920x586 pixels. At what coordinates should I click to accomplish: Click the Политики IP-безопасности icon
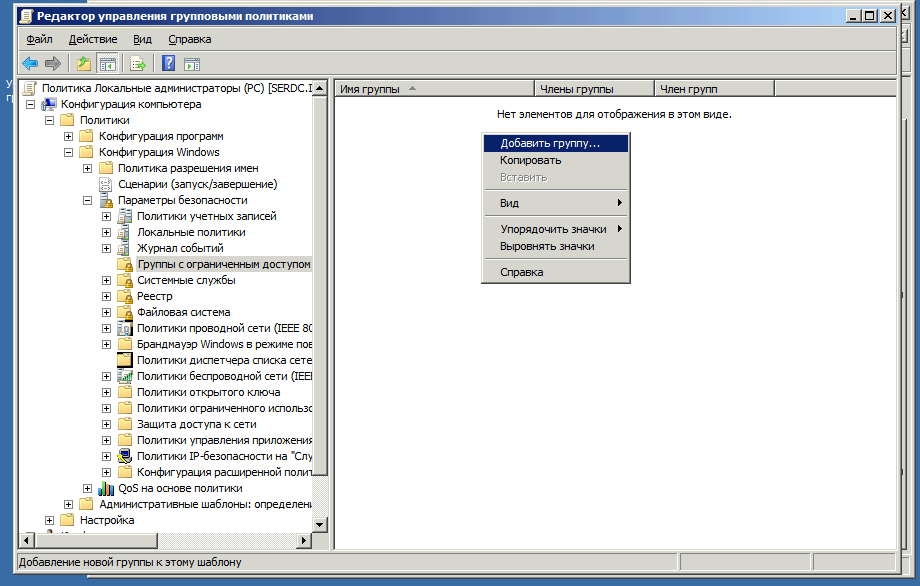coord(125,456)
